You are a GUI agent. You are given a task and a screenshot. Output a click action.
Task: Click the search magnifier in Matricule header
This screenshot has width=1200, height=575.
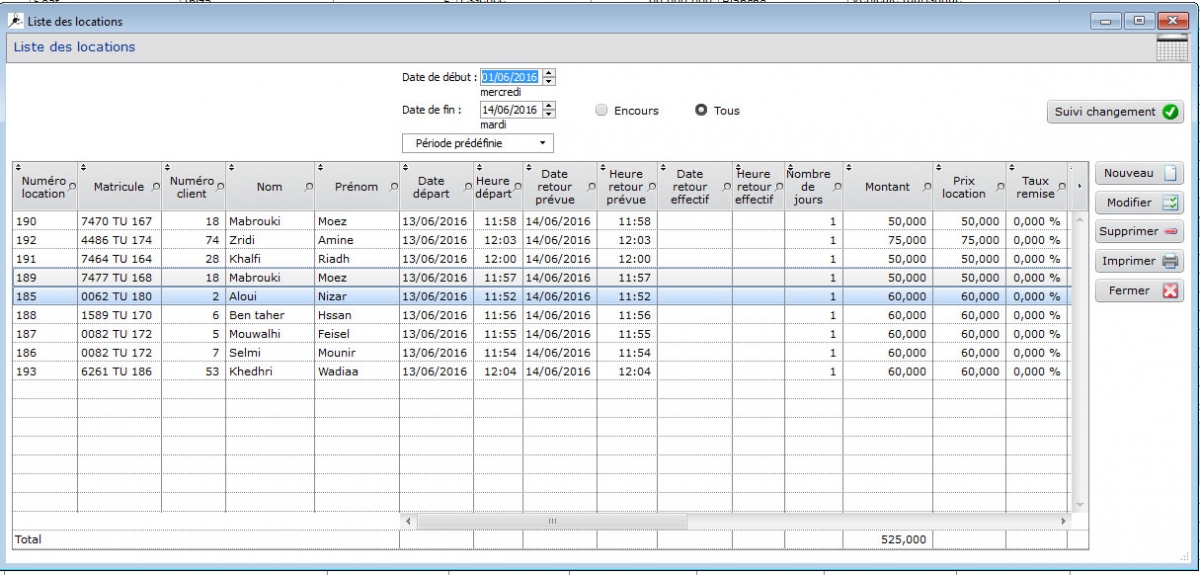(x=156, y=187)
